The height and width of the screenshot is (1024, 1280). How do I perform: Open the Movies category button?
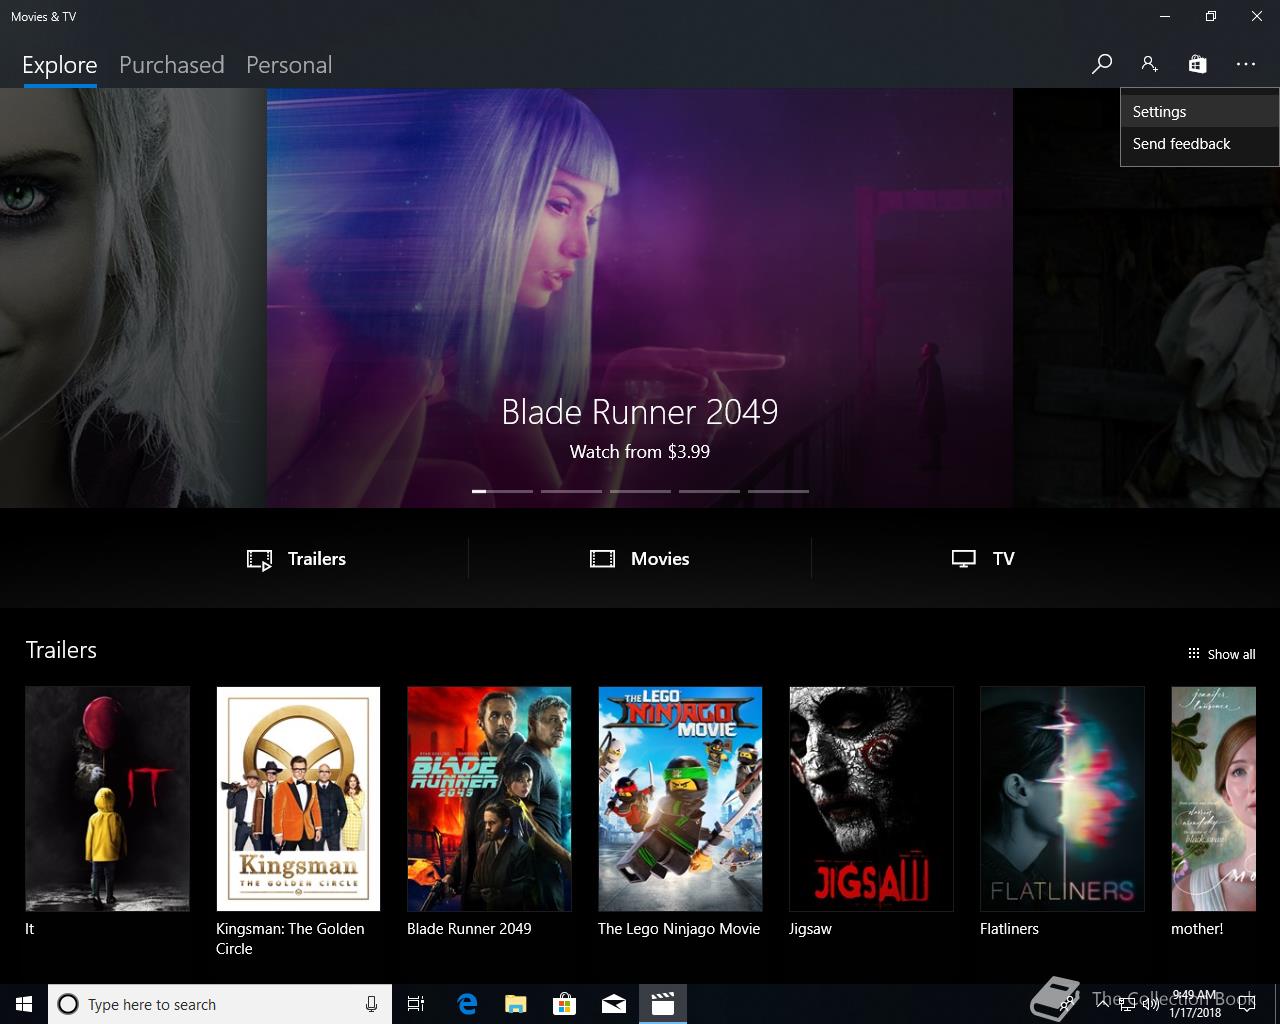[640, 559]
